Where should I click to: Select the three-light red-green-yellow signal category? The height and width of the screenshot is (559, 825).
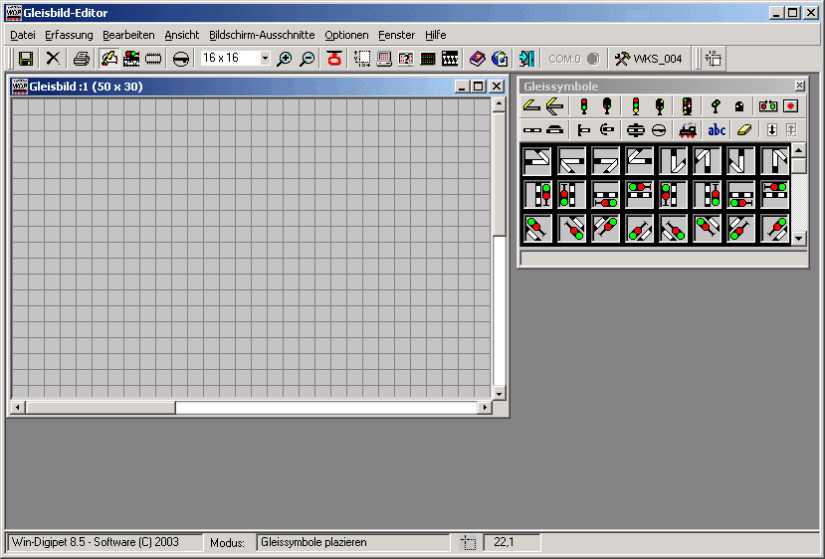(x=636, y=106)
